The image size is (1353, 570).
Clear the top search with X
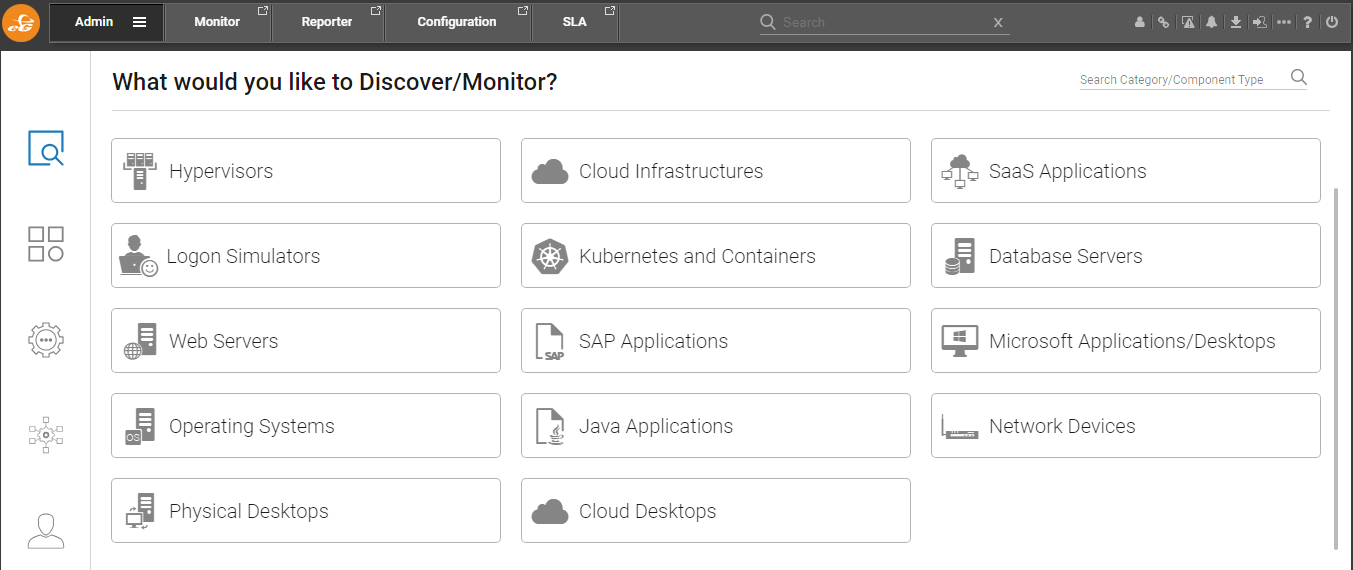pyautogui.click(x=998, y=22)
